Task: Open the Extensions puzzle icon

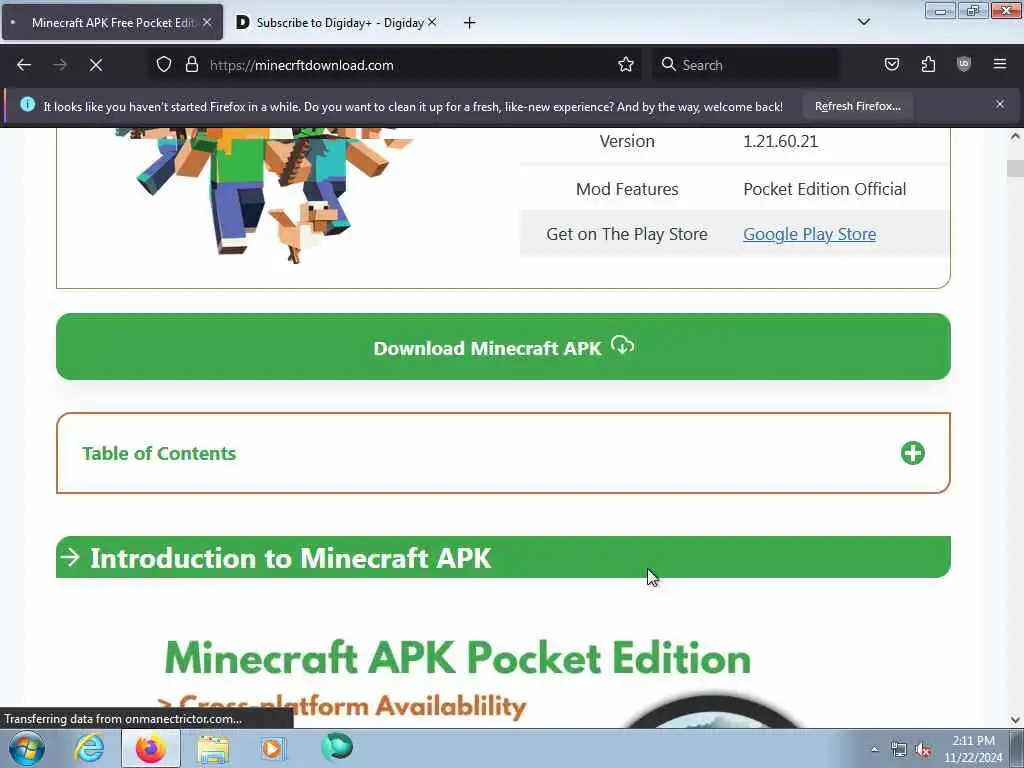Action: (x=928, y=65)
